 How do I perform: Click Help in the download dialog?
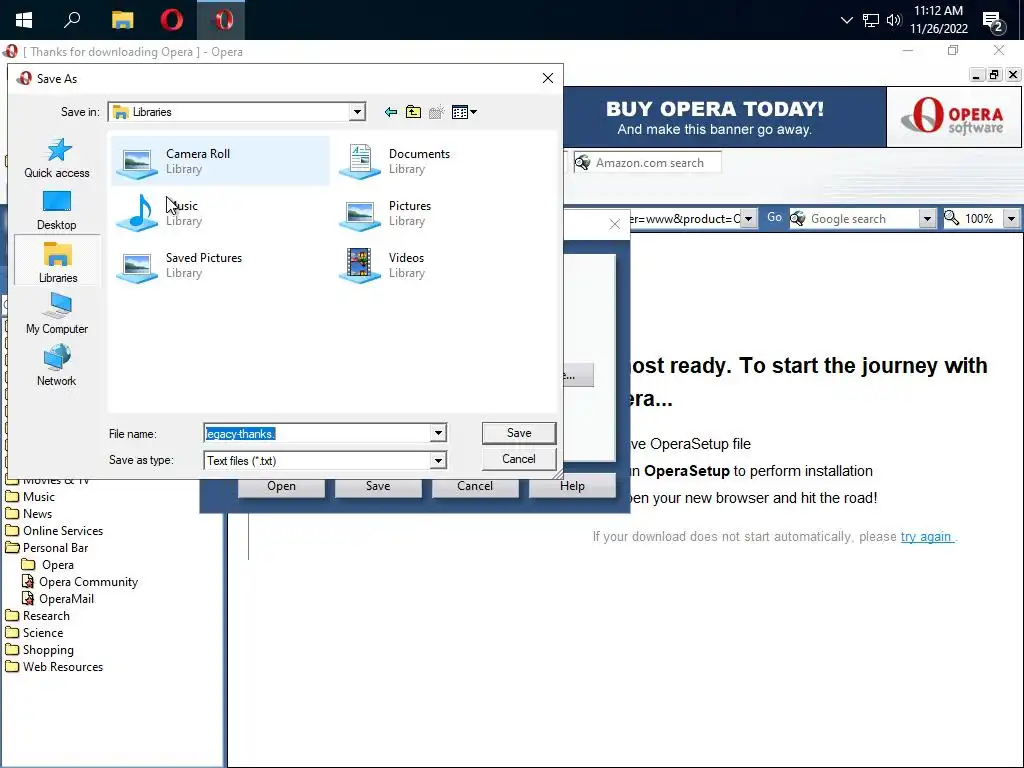click(572, 487)
